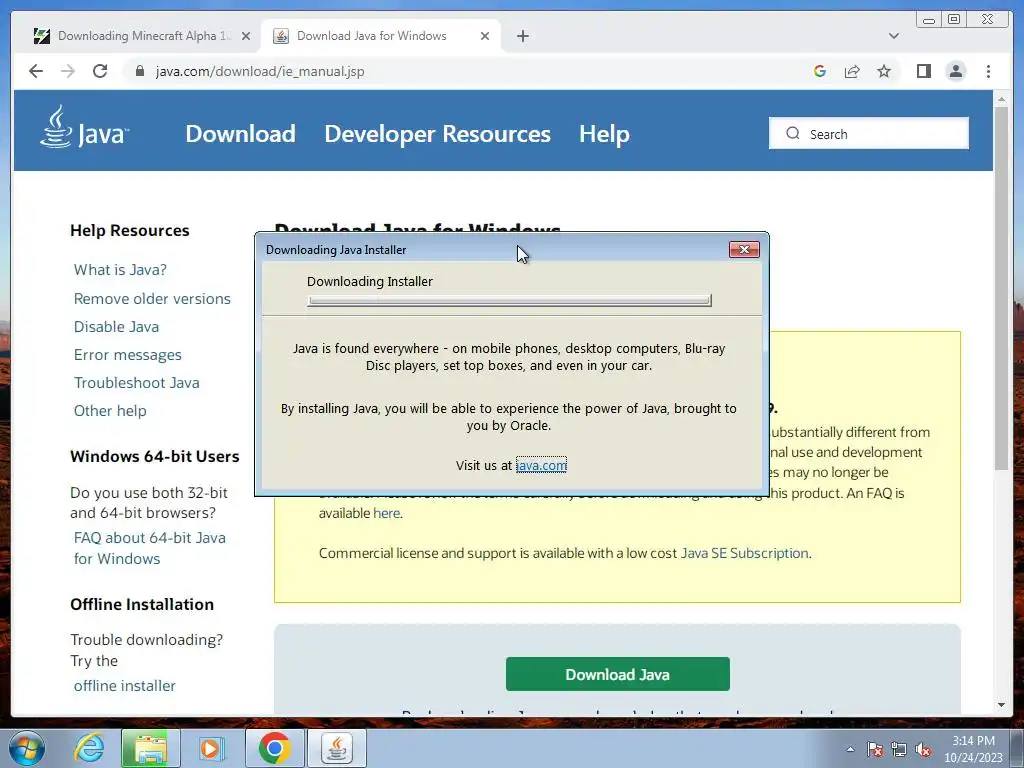Open a new tab with plus button
The height and width of the screenshot is (768, 1024).
pos(522,36)
